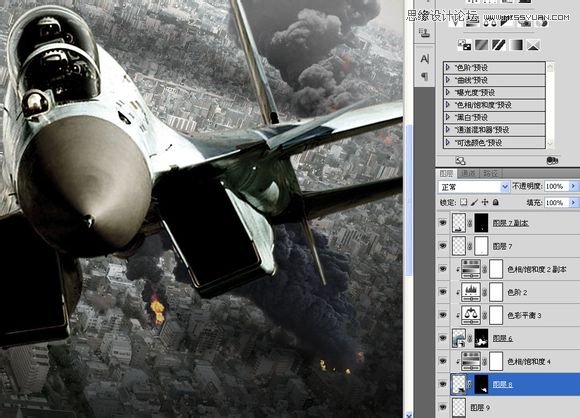Add a Gradient Map adjustment icon
580x418 pixels.
tap(516, 45)
